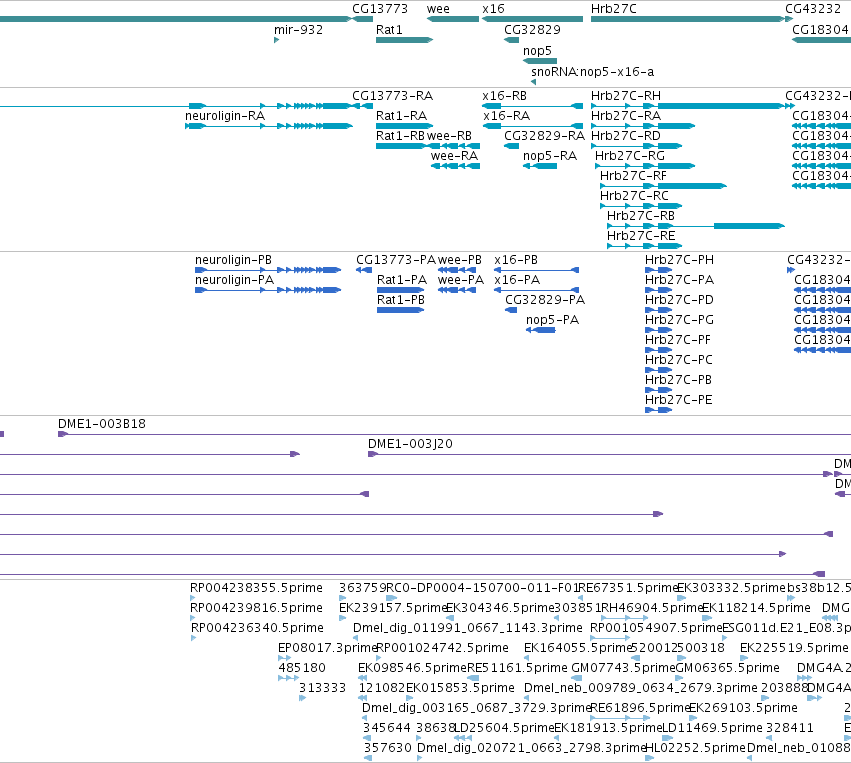Image resolution: width=851 pixels, height=763 pixels.
Task: Click the CG32829 gene label
Action: (532, 30)
